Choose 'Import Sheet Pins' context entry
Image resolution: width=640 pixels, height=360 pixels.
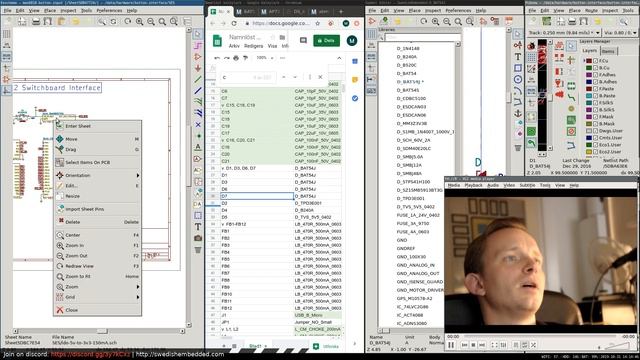tap(98, 209)
